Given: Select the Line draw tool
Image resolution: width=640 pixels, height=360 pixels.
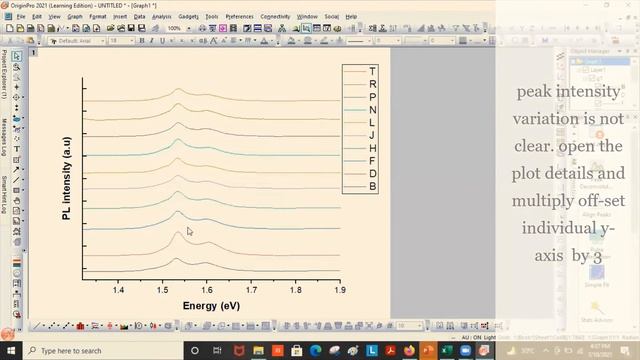Looking at the screenshot, I should coord(16,180).
